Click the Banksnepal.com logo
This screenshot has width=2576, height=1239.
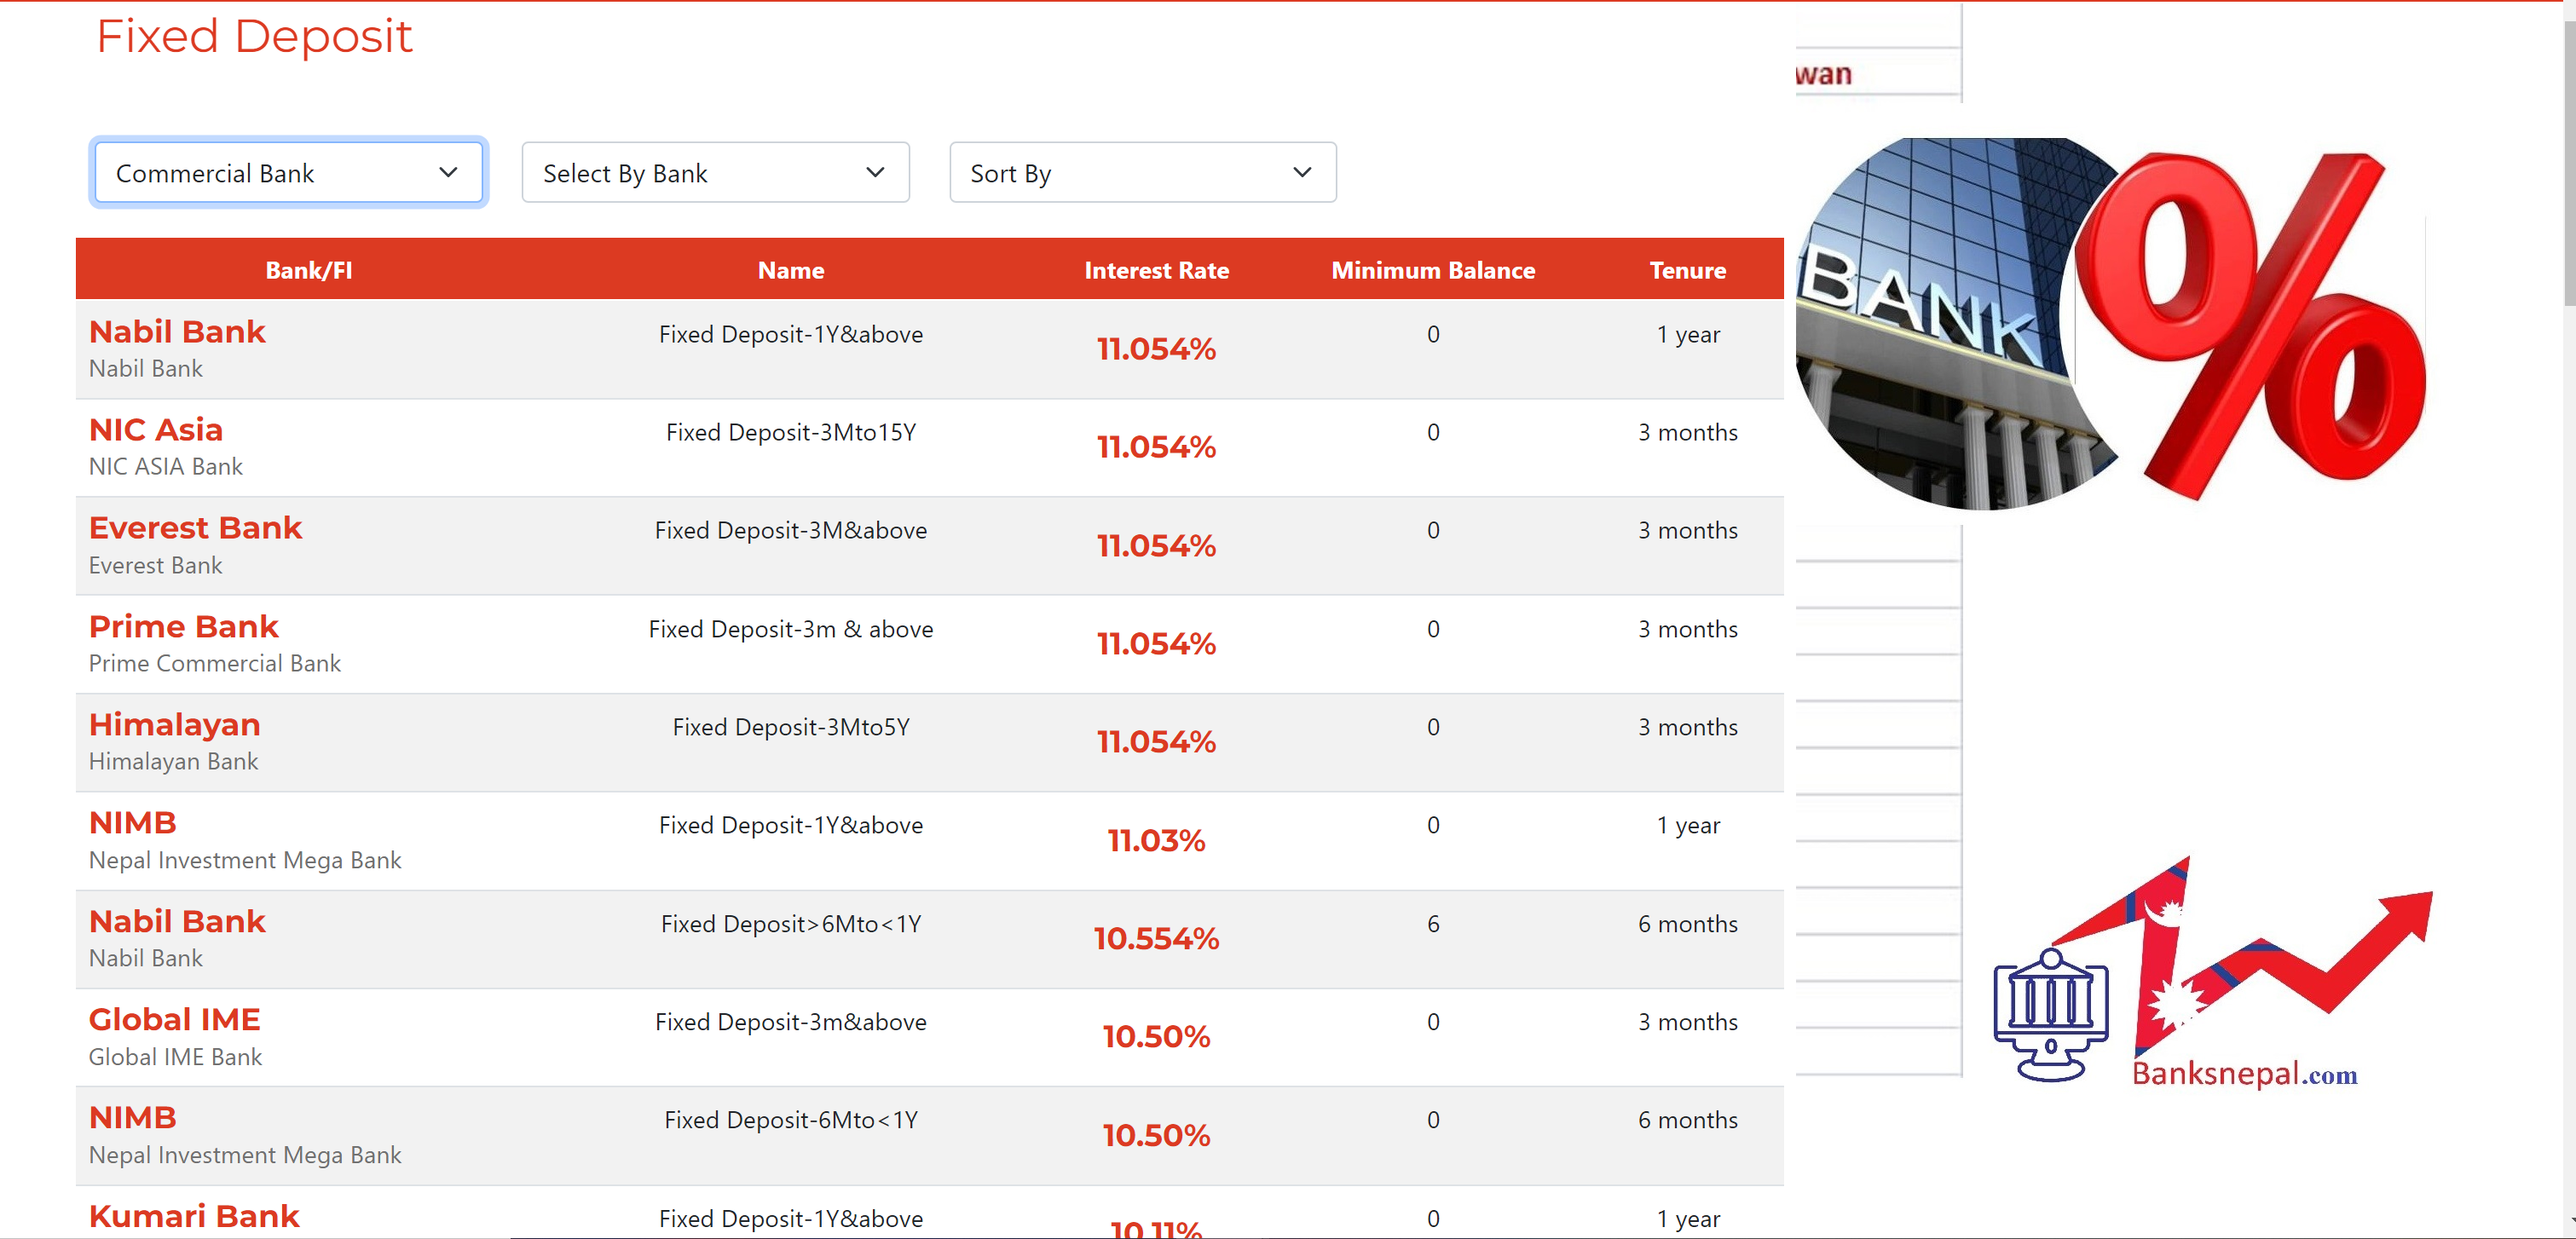click(x=2213, y=972)
